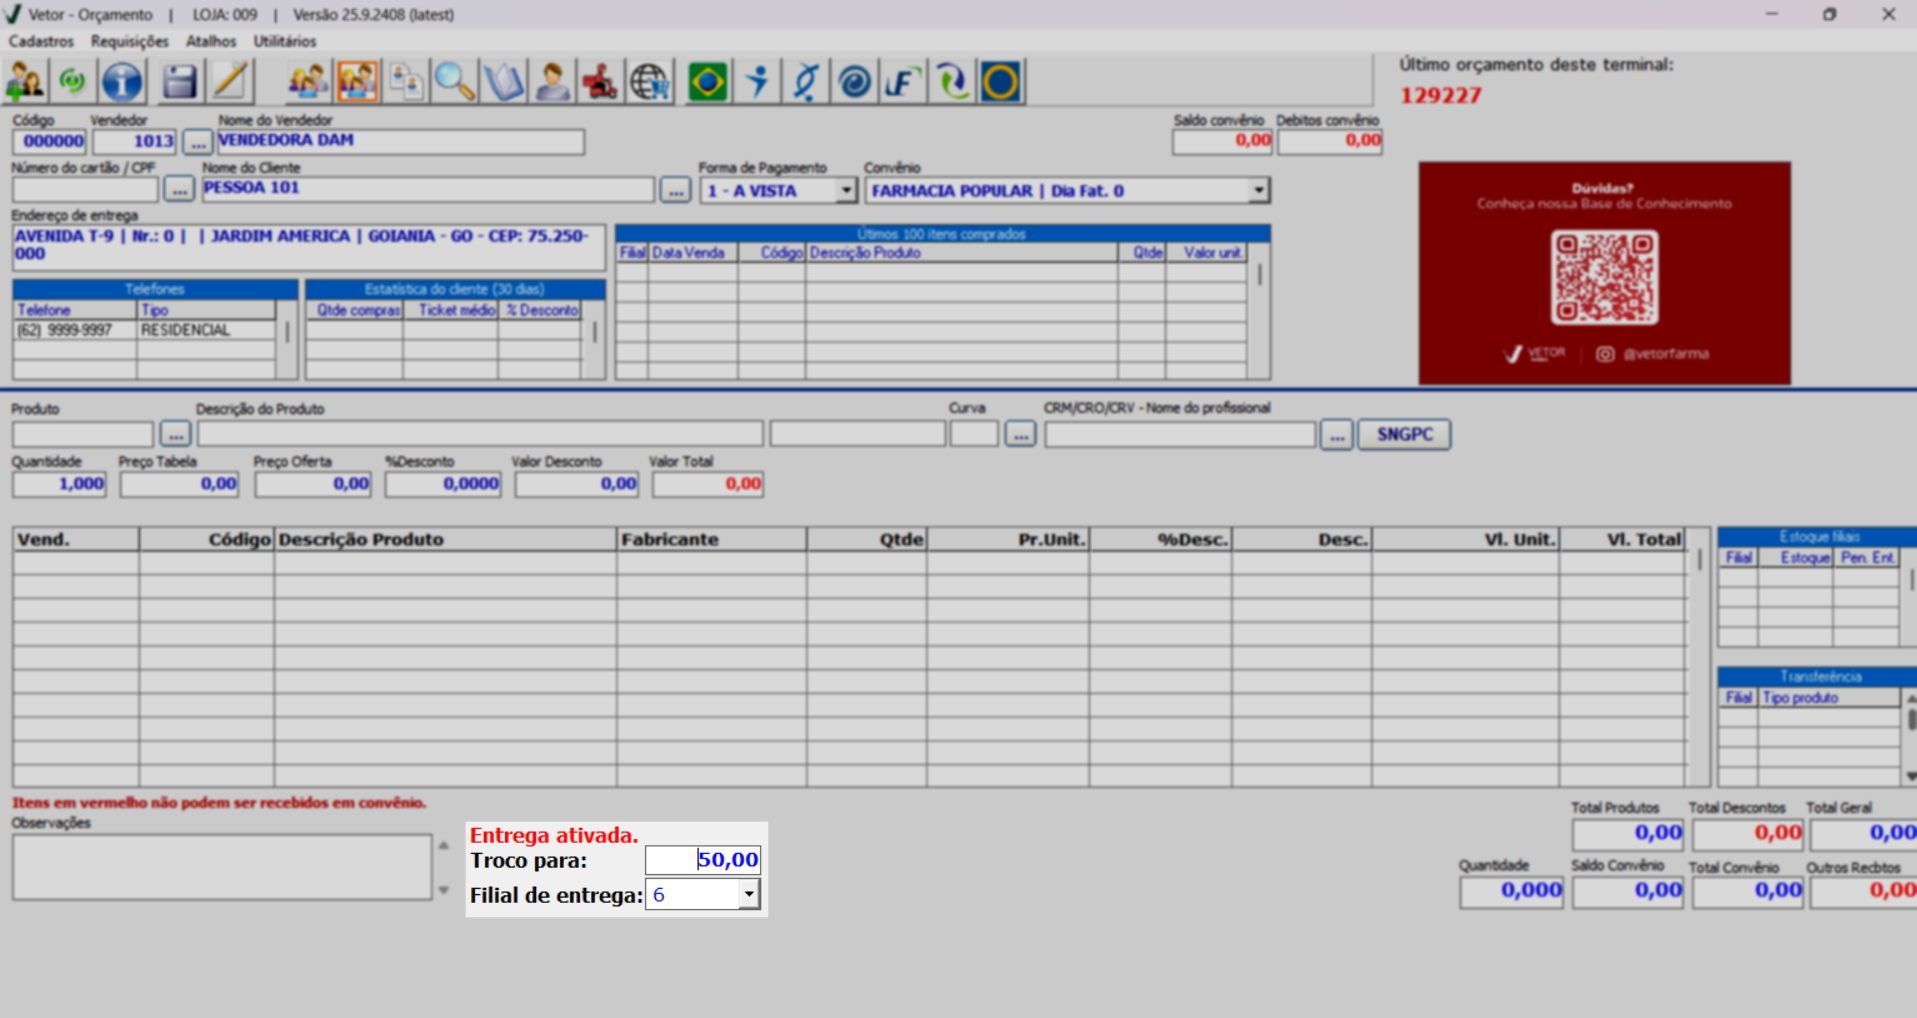Click the red delivery motorcycle icon

point(600,82)
